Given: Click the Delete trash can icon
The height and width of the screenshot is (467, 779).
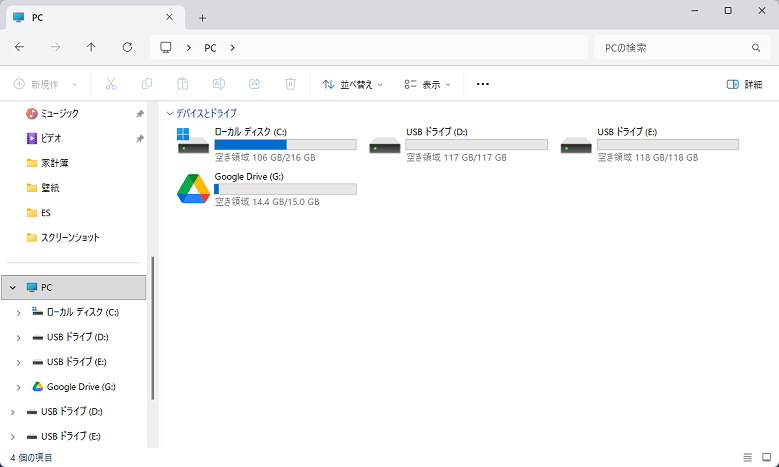Looking at the screenshot, I should point(290,84).
